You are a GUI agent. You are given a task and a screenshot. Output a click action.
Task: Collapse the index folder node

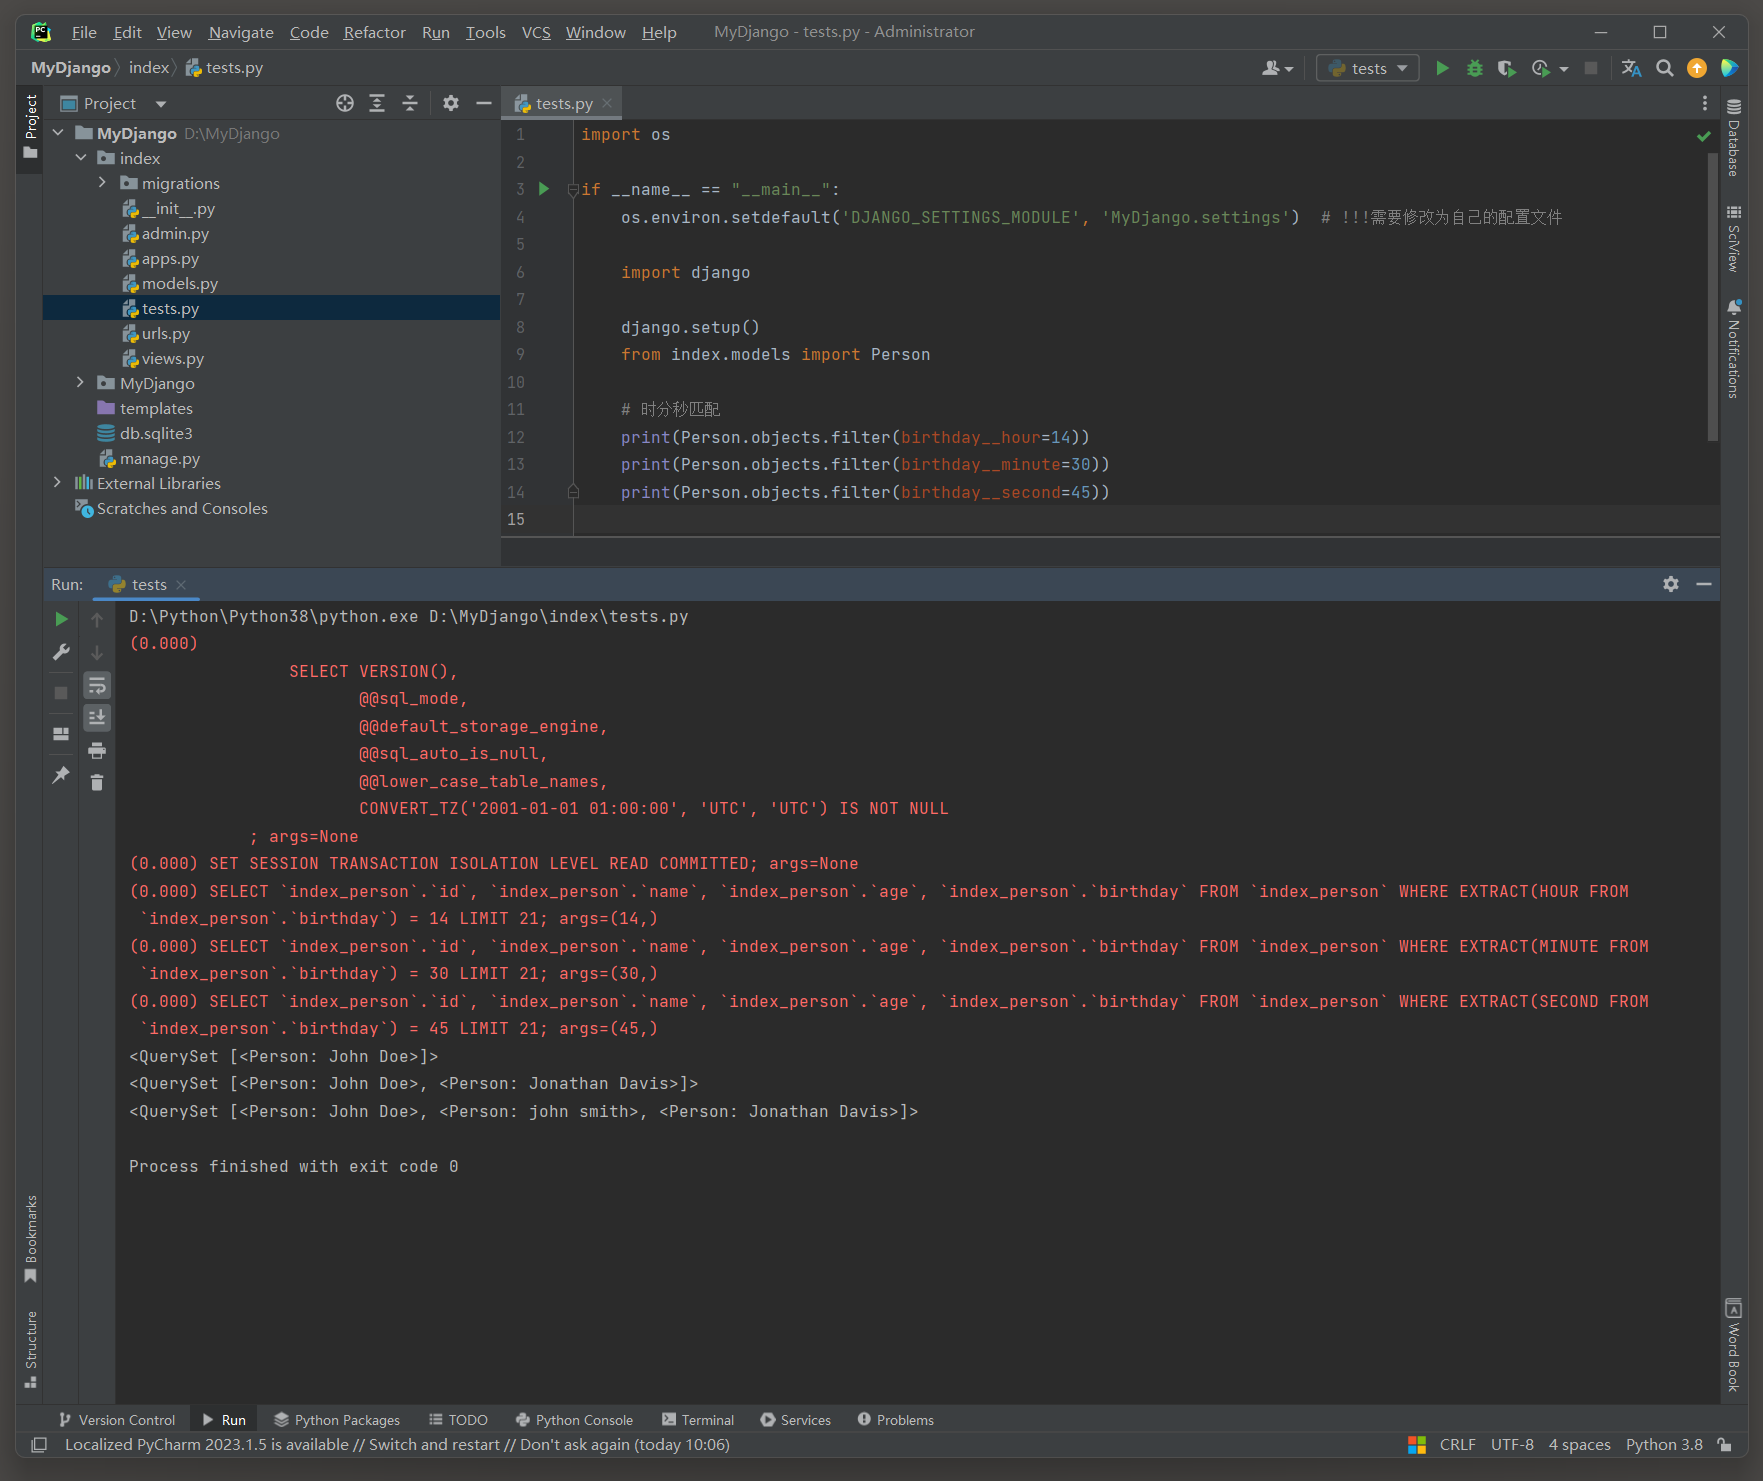pos(81,158)
